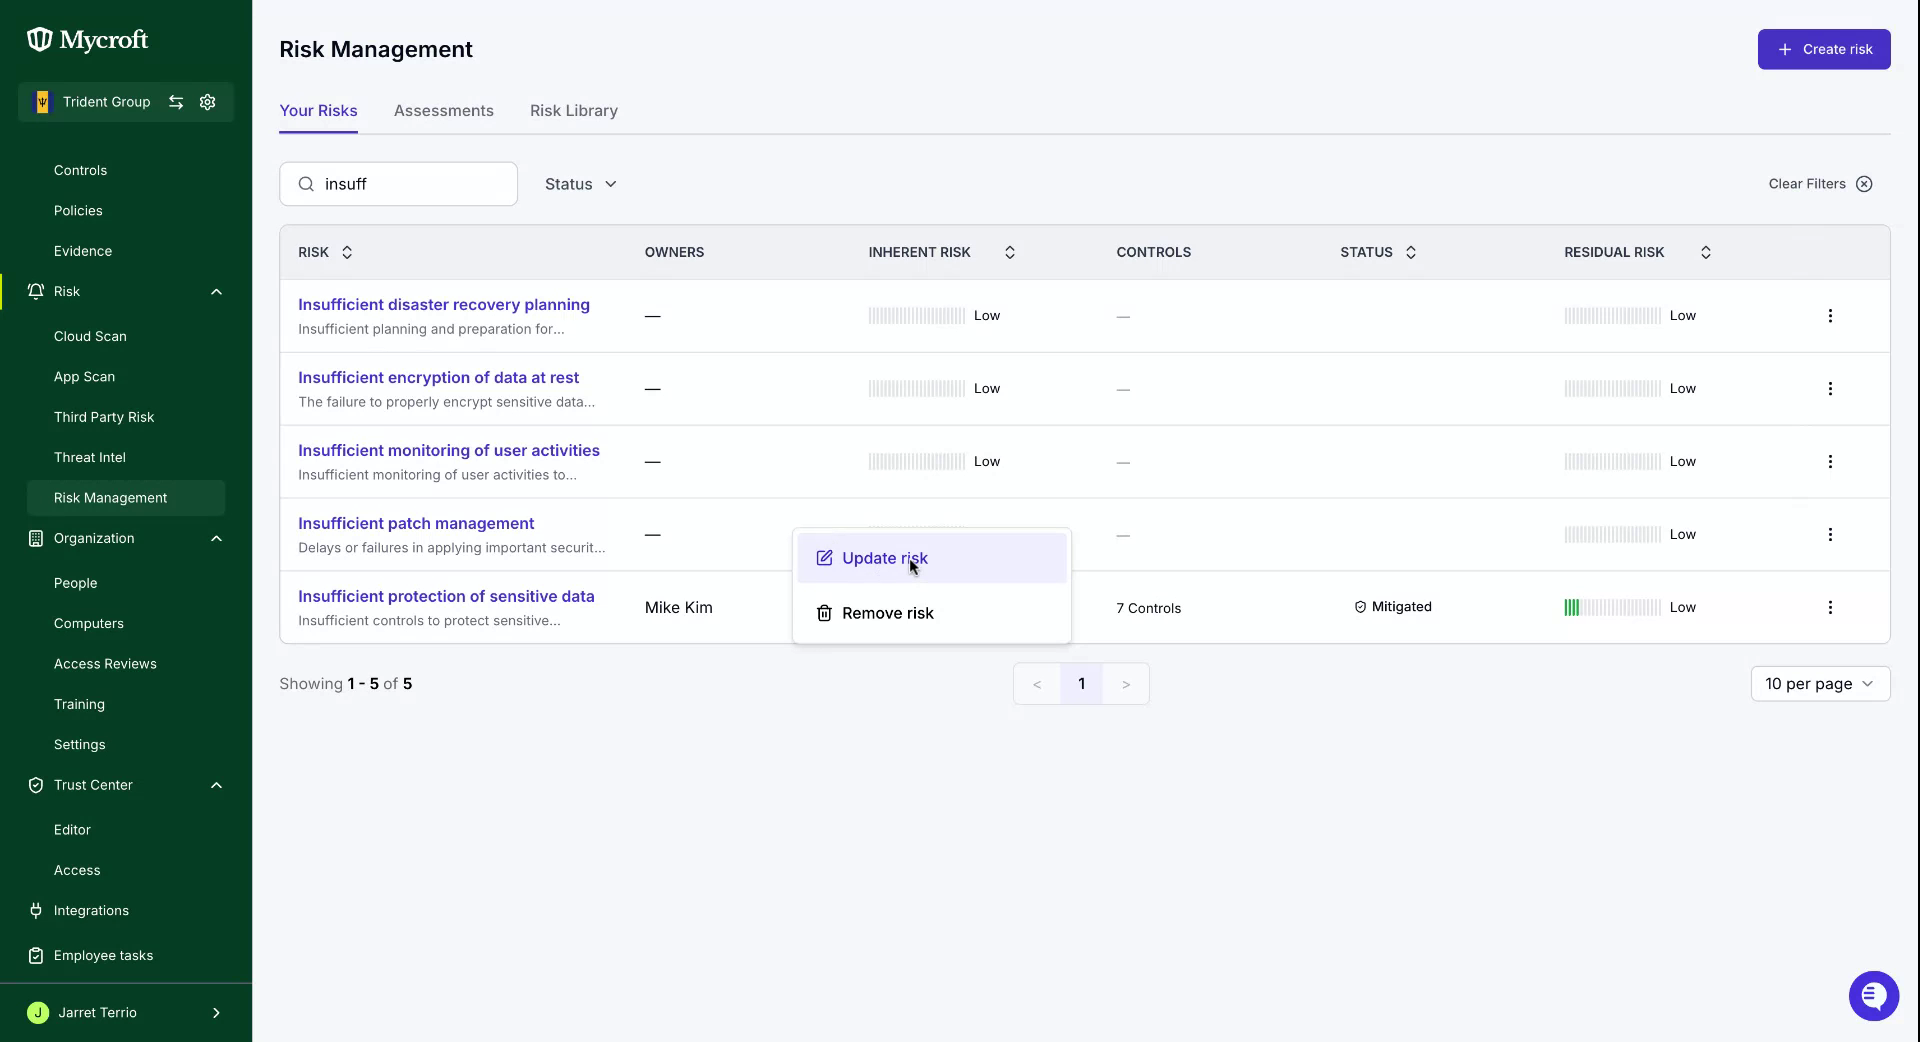The image size is (1920, 1042).
Task: Open actions menu for protection of sensitive data
Action: [1830, 608]
